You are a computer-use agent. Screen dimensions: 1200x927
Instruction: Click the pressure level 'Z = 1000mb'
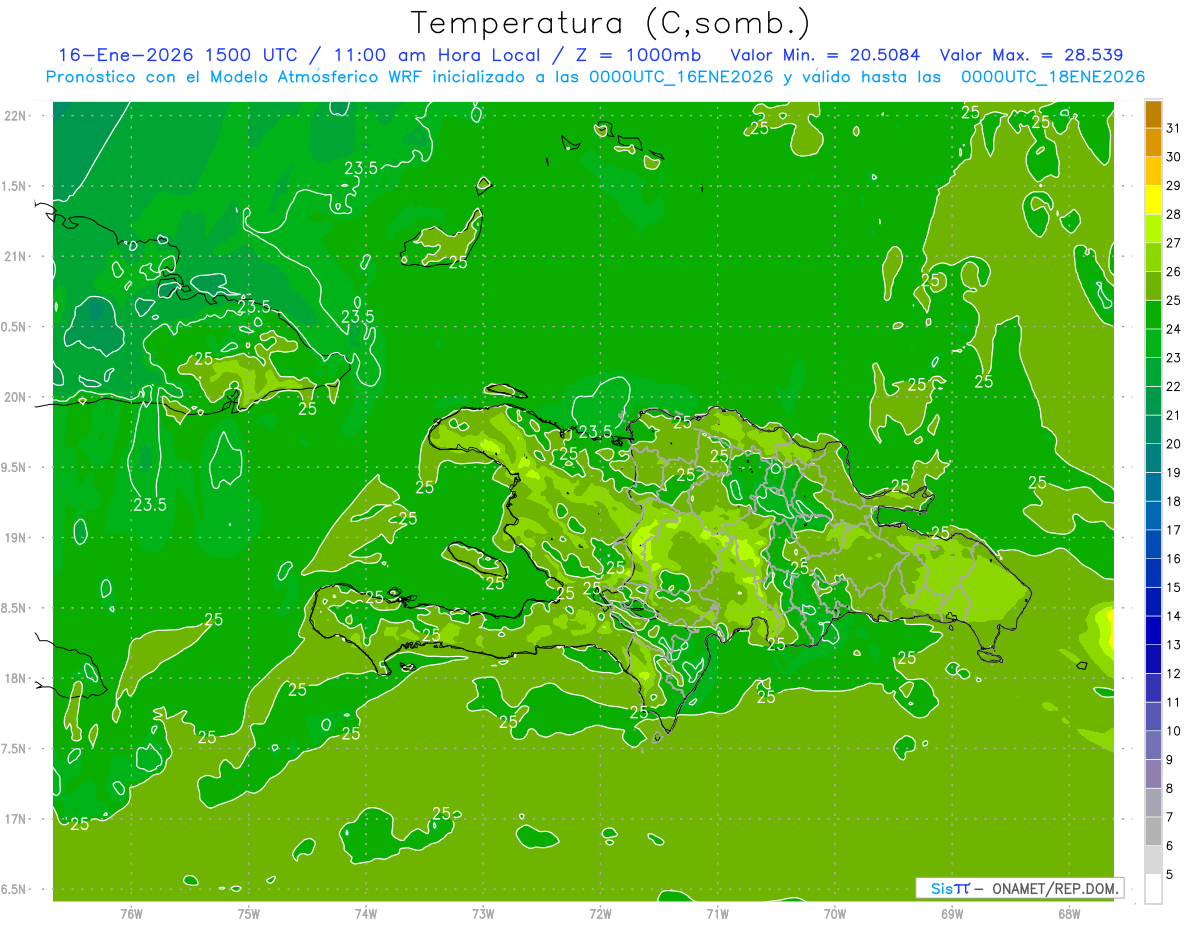(x=639, y=55)
